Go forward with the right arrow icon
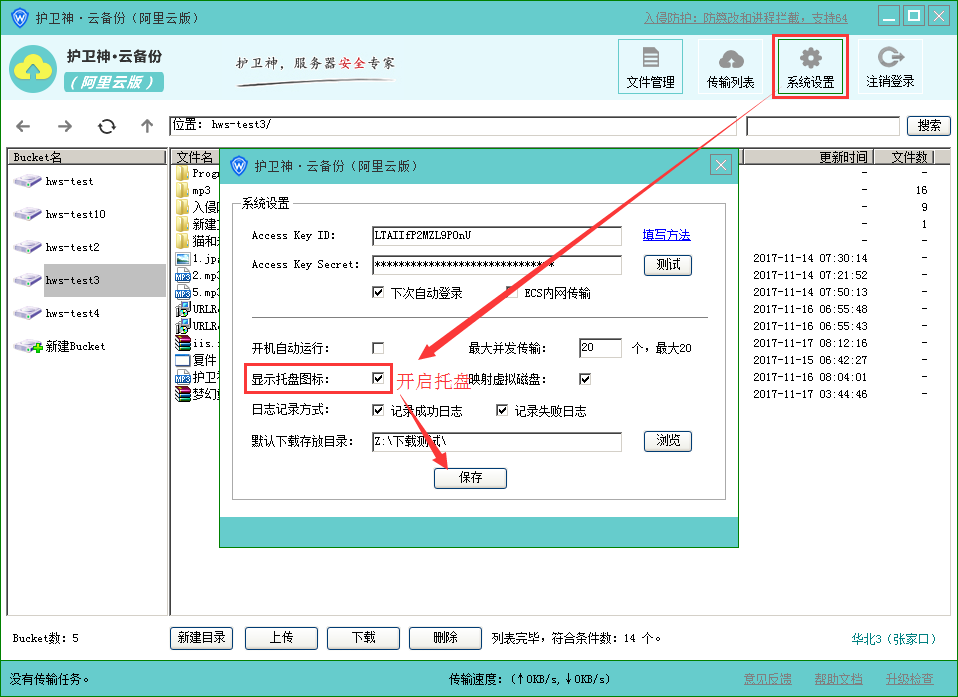Screen dimensions: 958x697 tap(65, 126)
